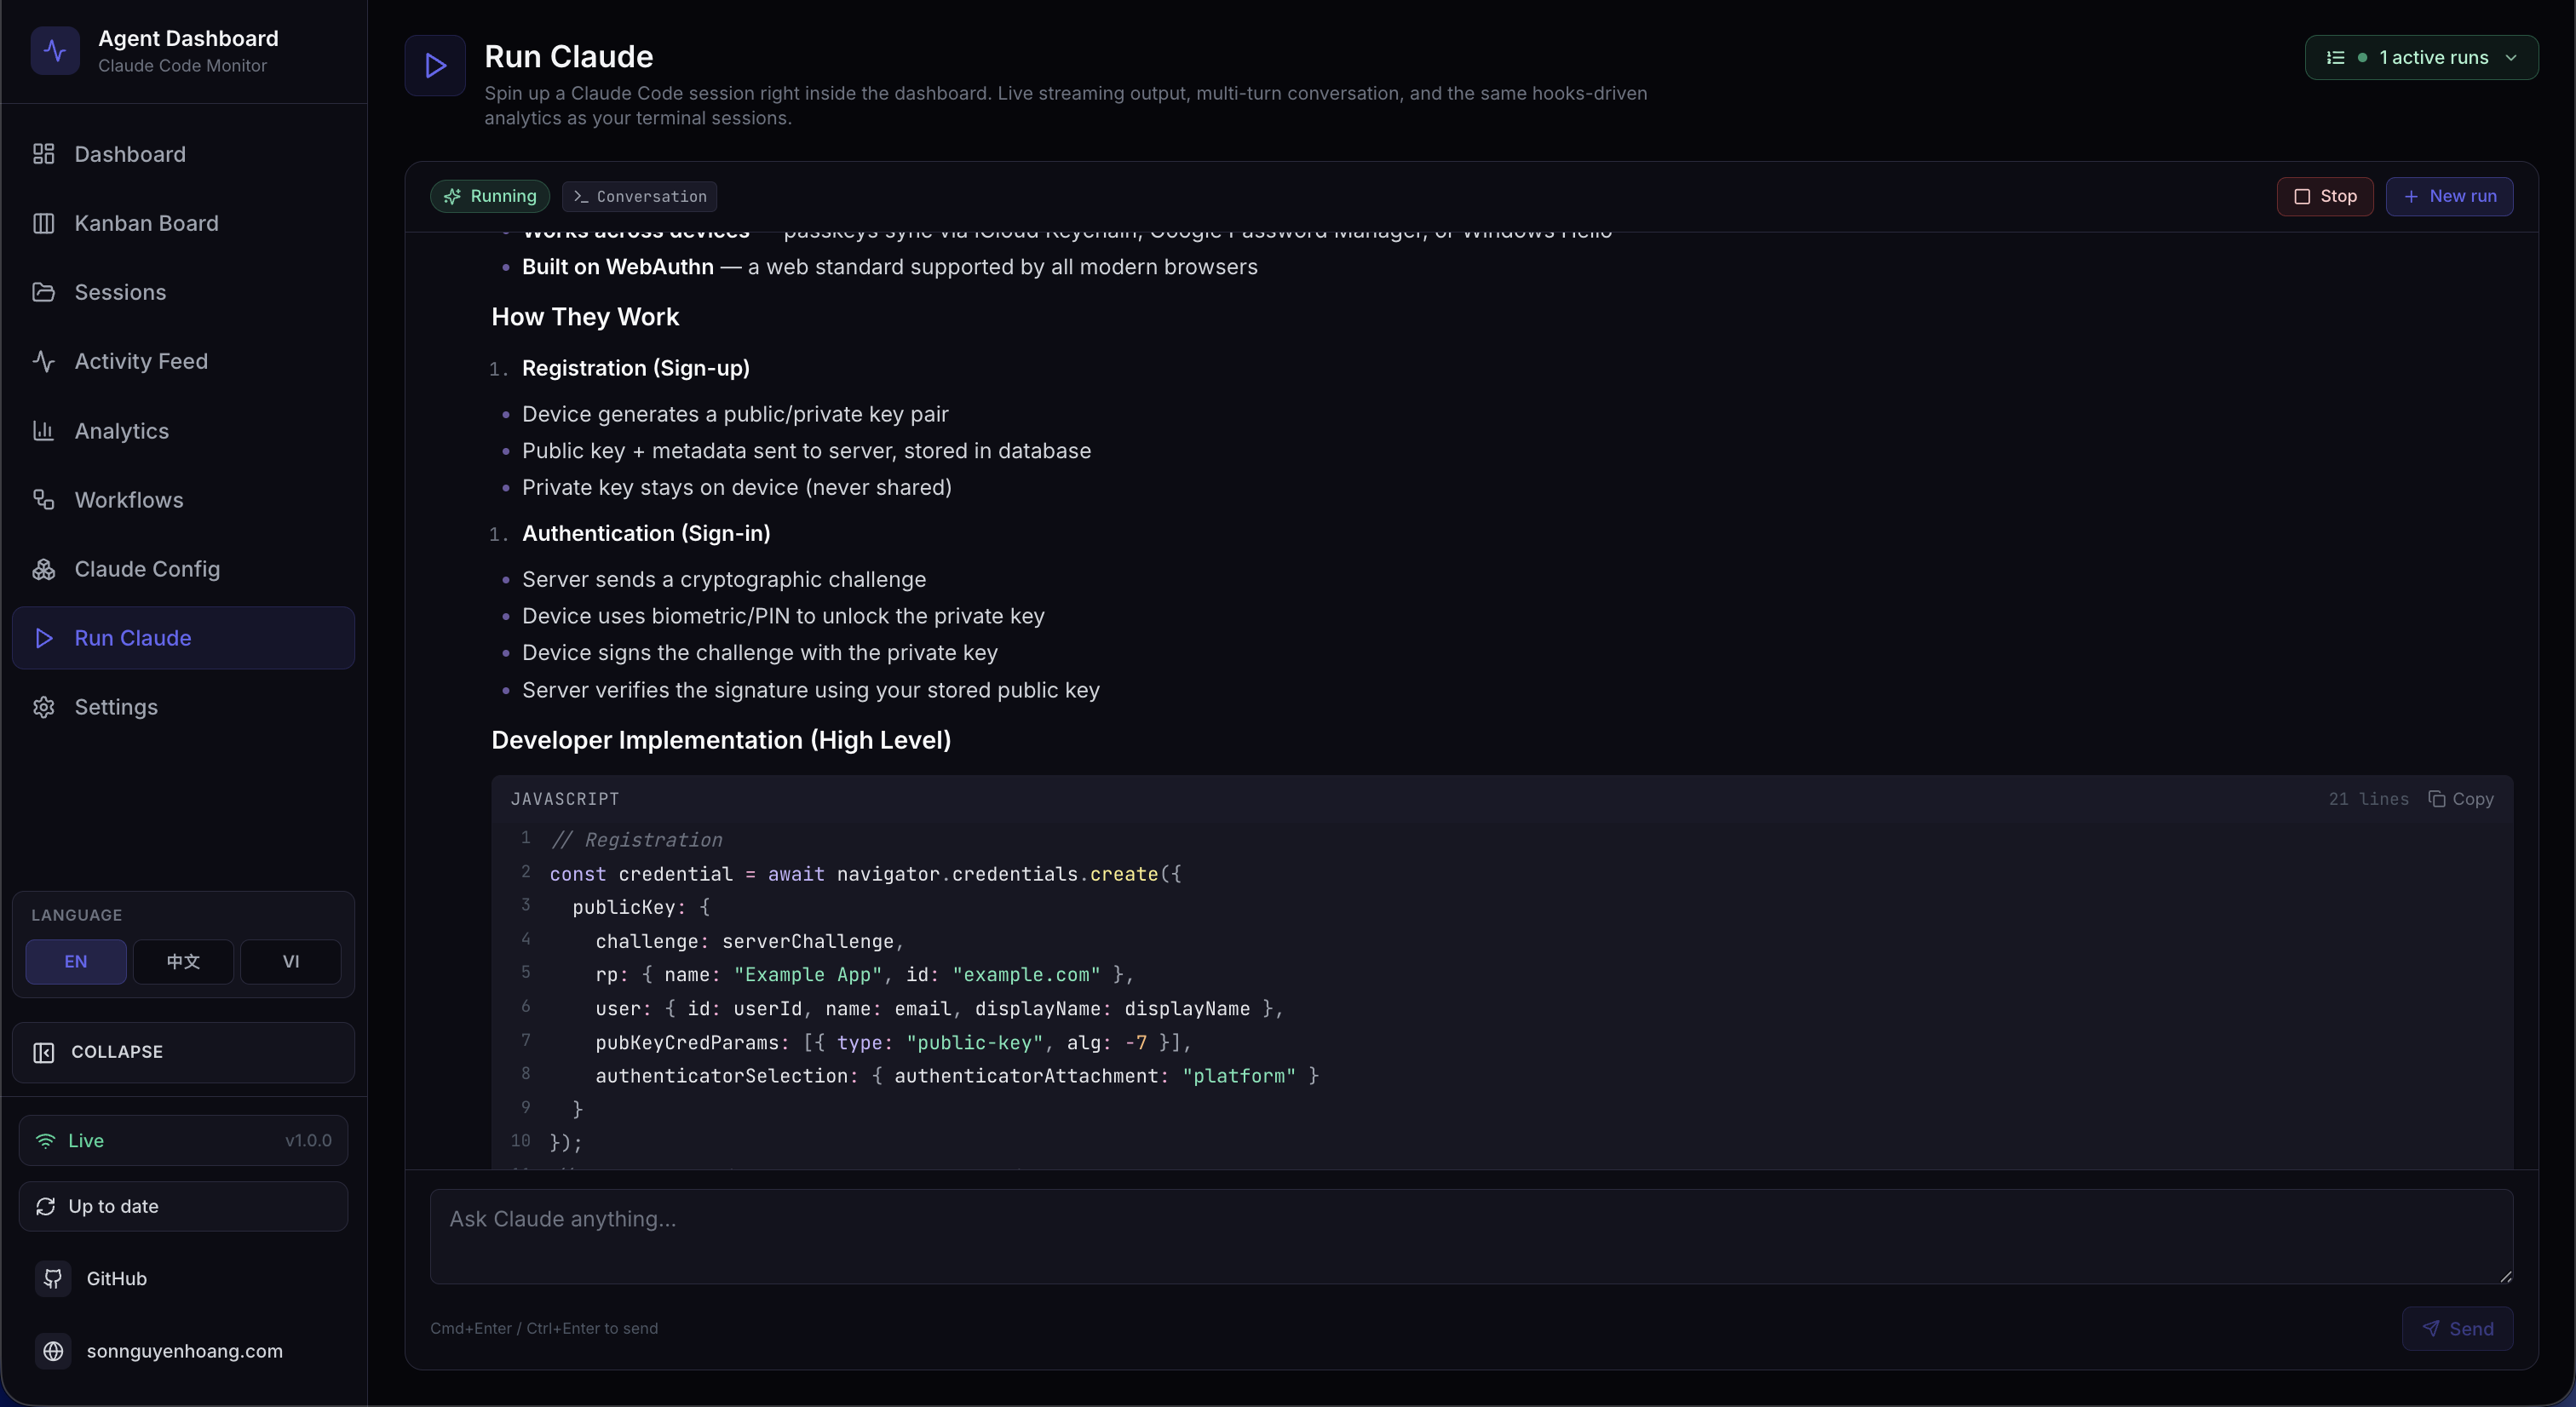
Task: Click the Analytics bar chart icon
Action: tap(43, 431)
